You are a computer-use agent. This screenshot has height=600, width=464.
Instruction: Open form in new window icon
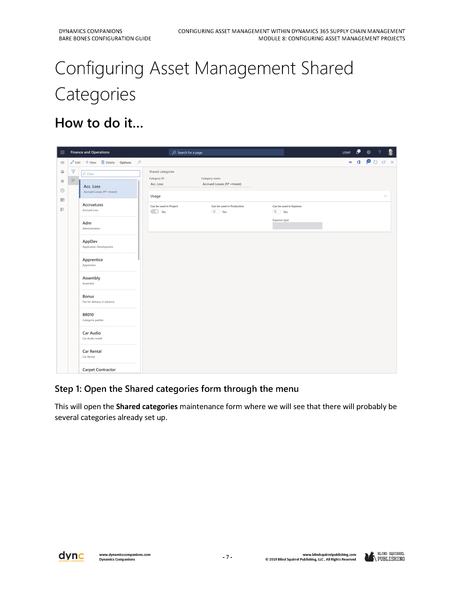(384, 162)
